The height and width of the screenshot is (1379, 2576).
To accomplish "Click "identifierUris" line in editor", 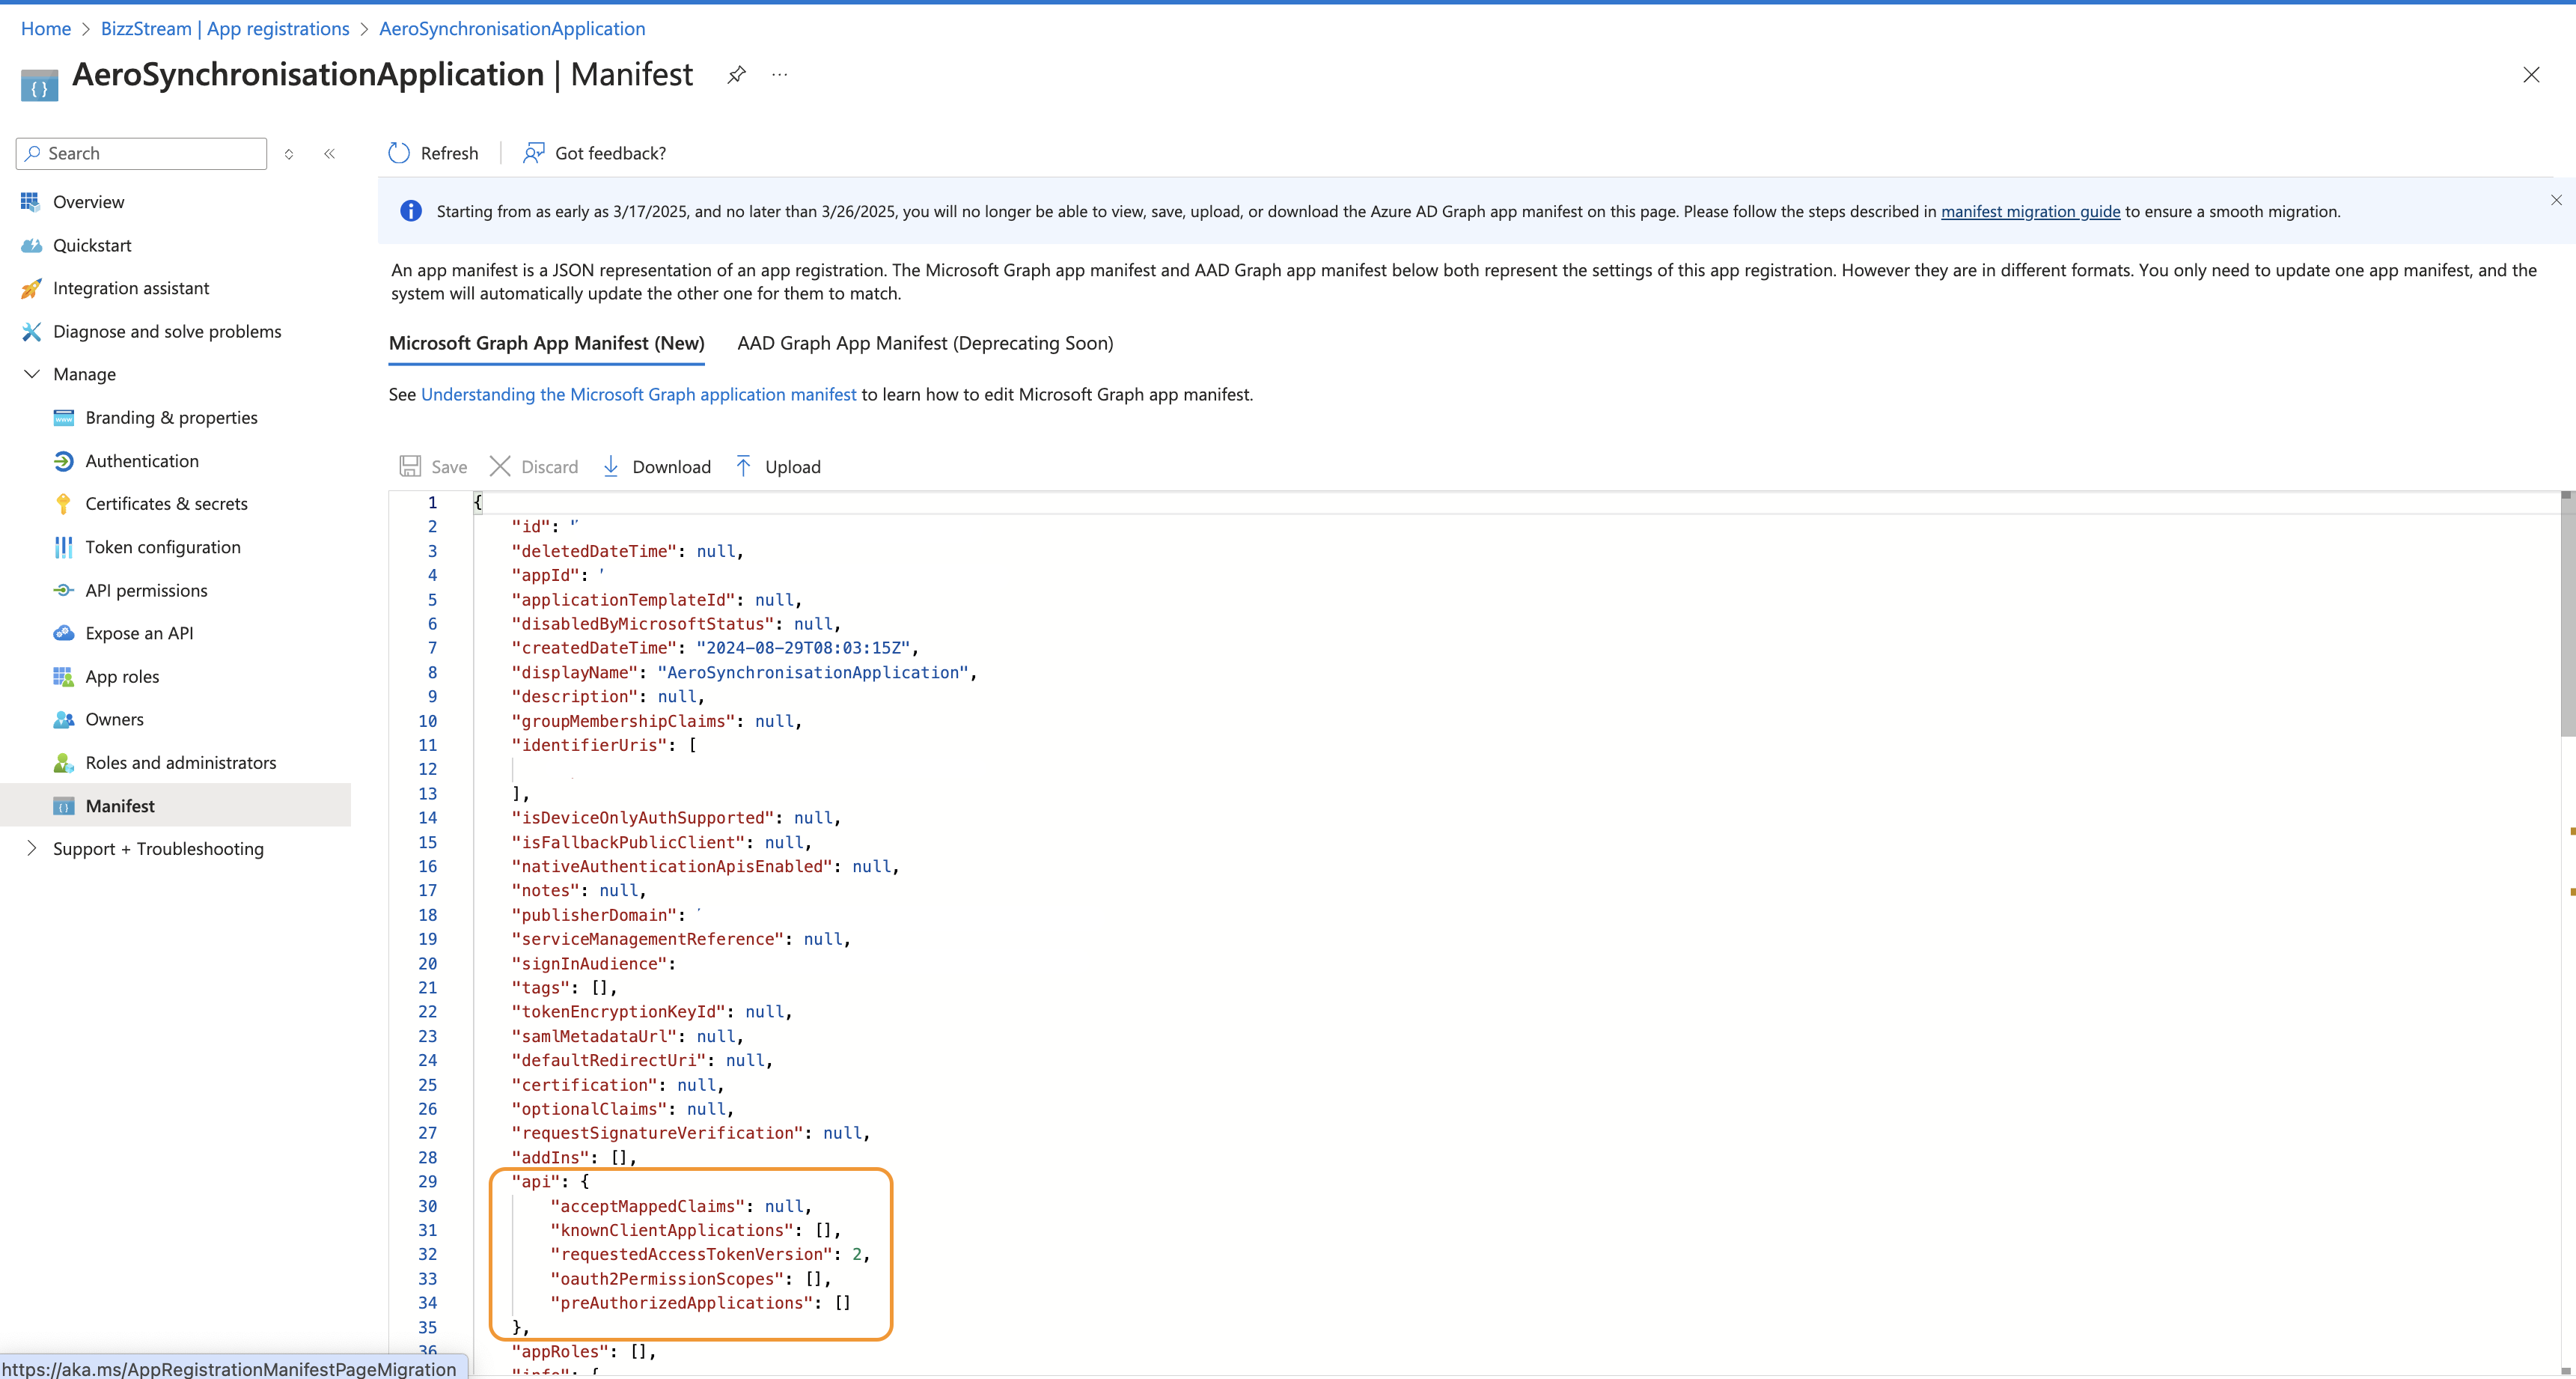I will tap(604, 745).
